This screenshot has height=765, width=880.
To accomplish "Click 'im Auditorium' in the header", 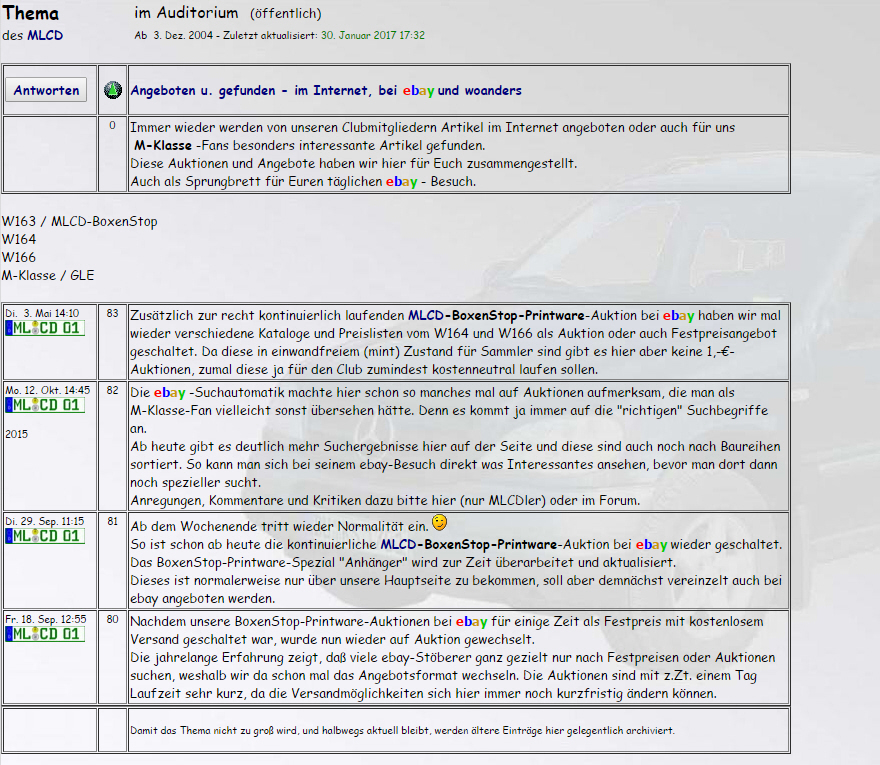I will [186, 13].
